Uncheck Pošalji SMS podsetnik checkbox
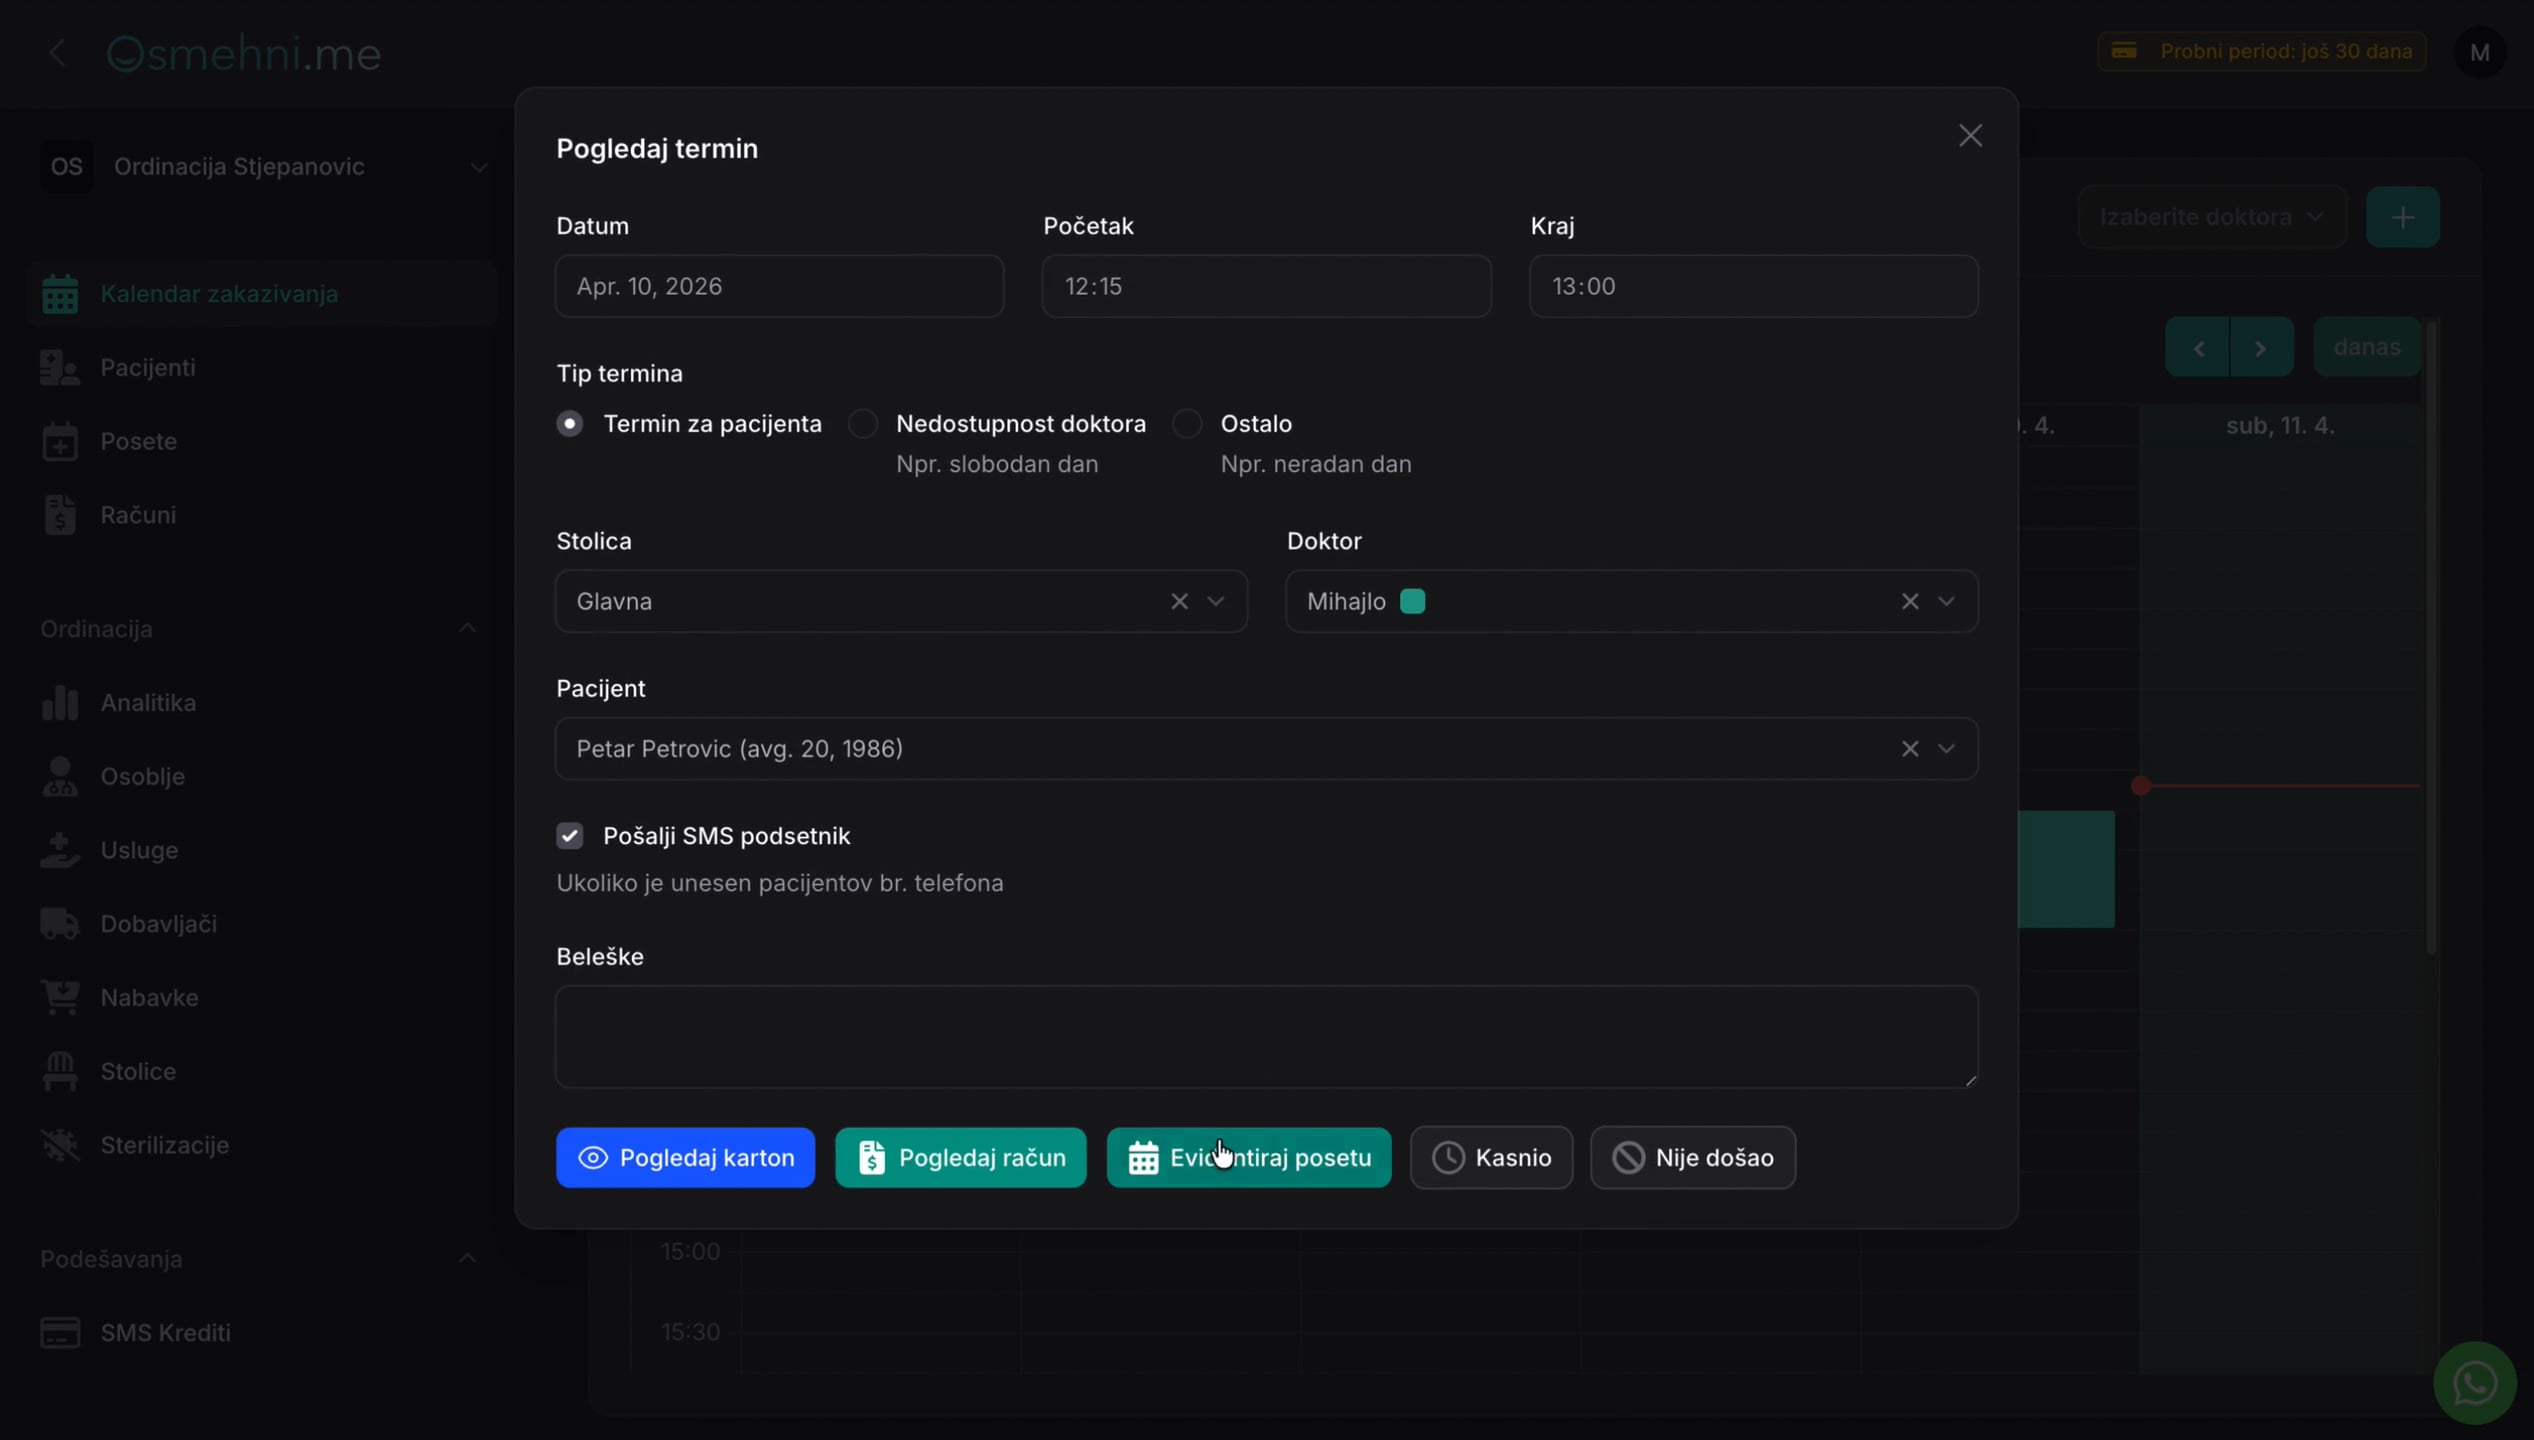 pos(570,836)
